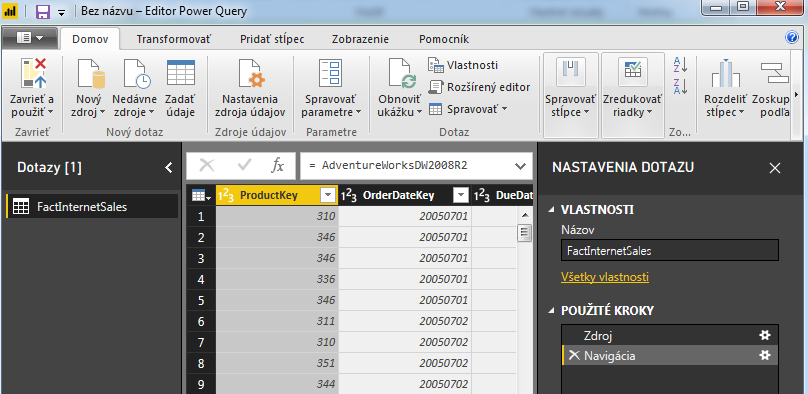The height and width of the screenshot is (394, 808).
Task: Click cell 311 in row 6
Action: 277,321
